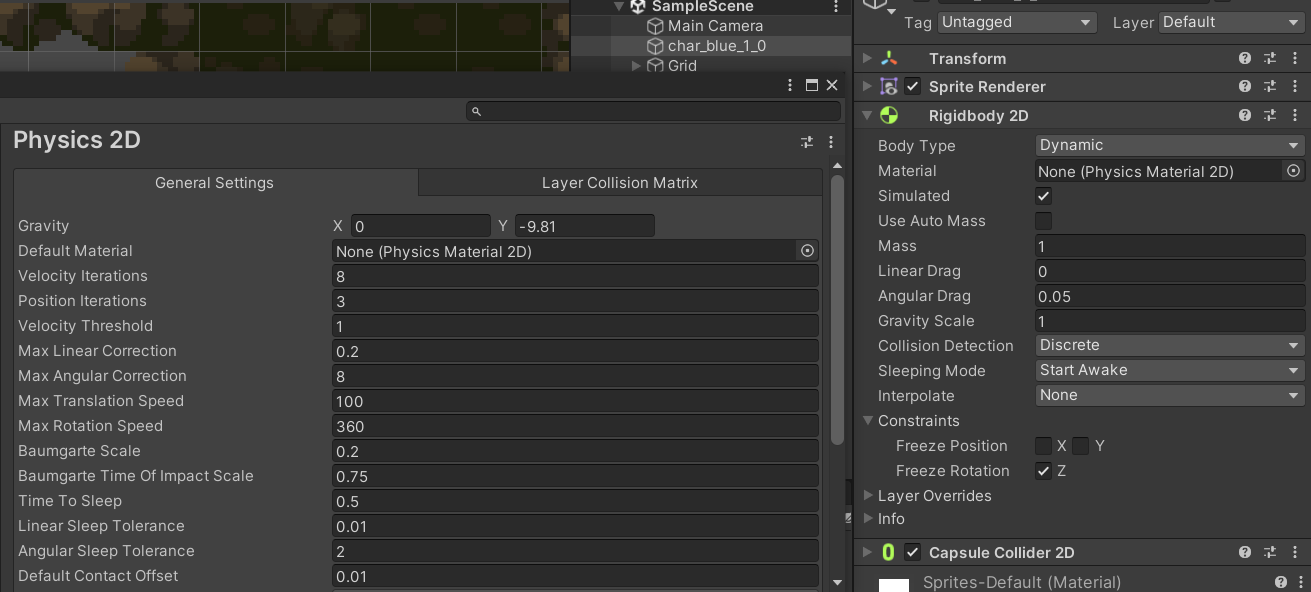Select Main Camera in the hierarchy
The width and height of the screenshot is (1311, 592).
point(714,26)
